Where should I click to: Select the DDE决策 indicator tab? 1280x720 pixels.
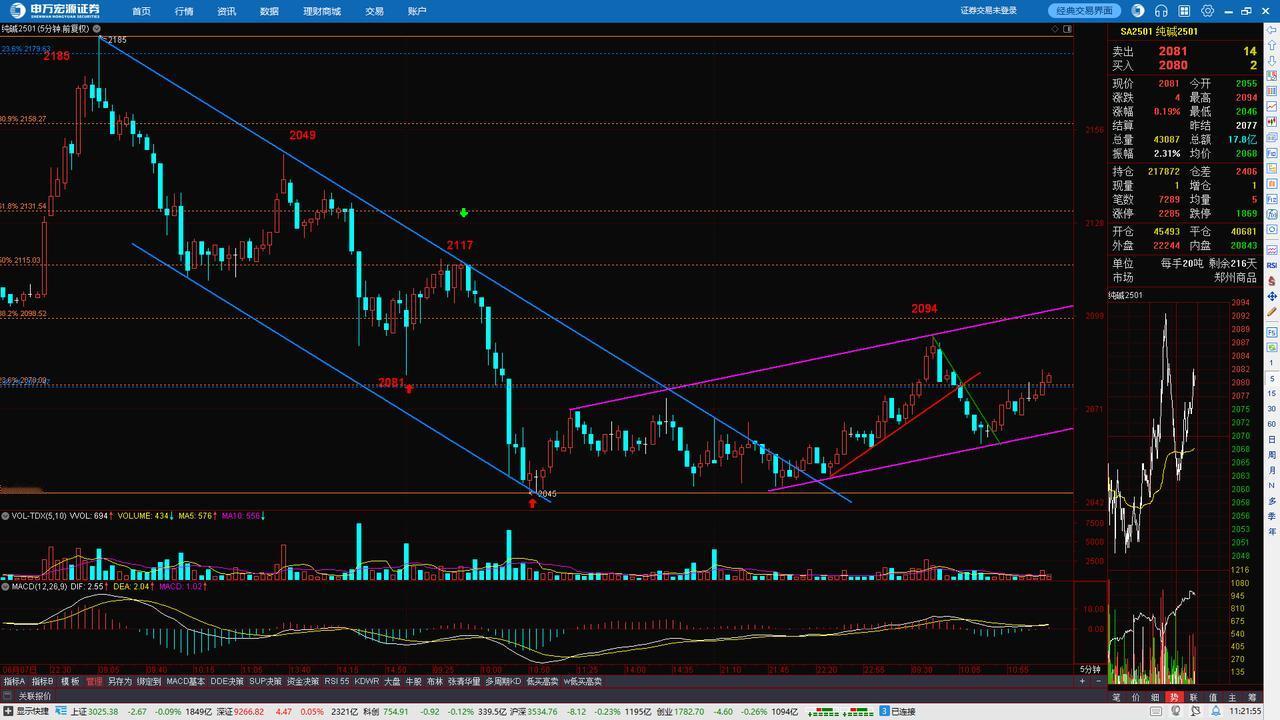pos(227,681)
